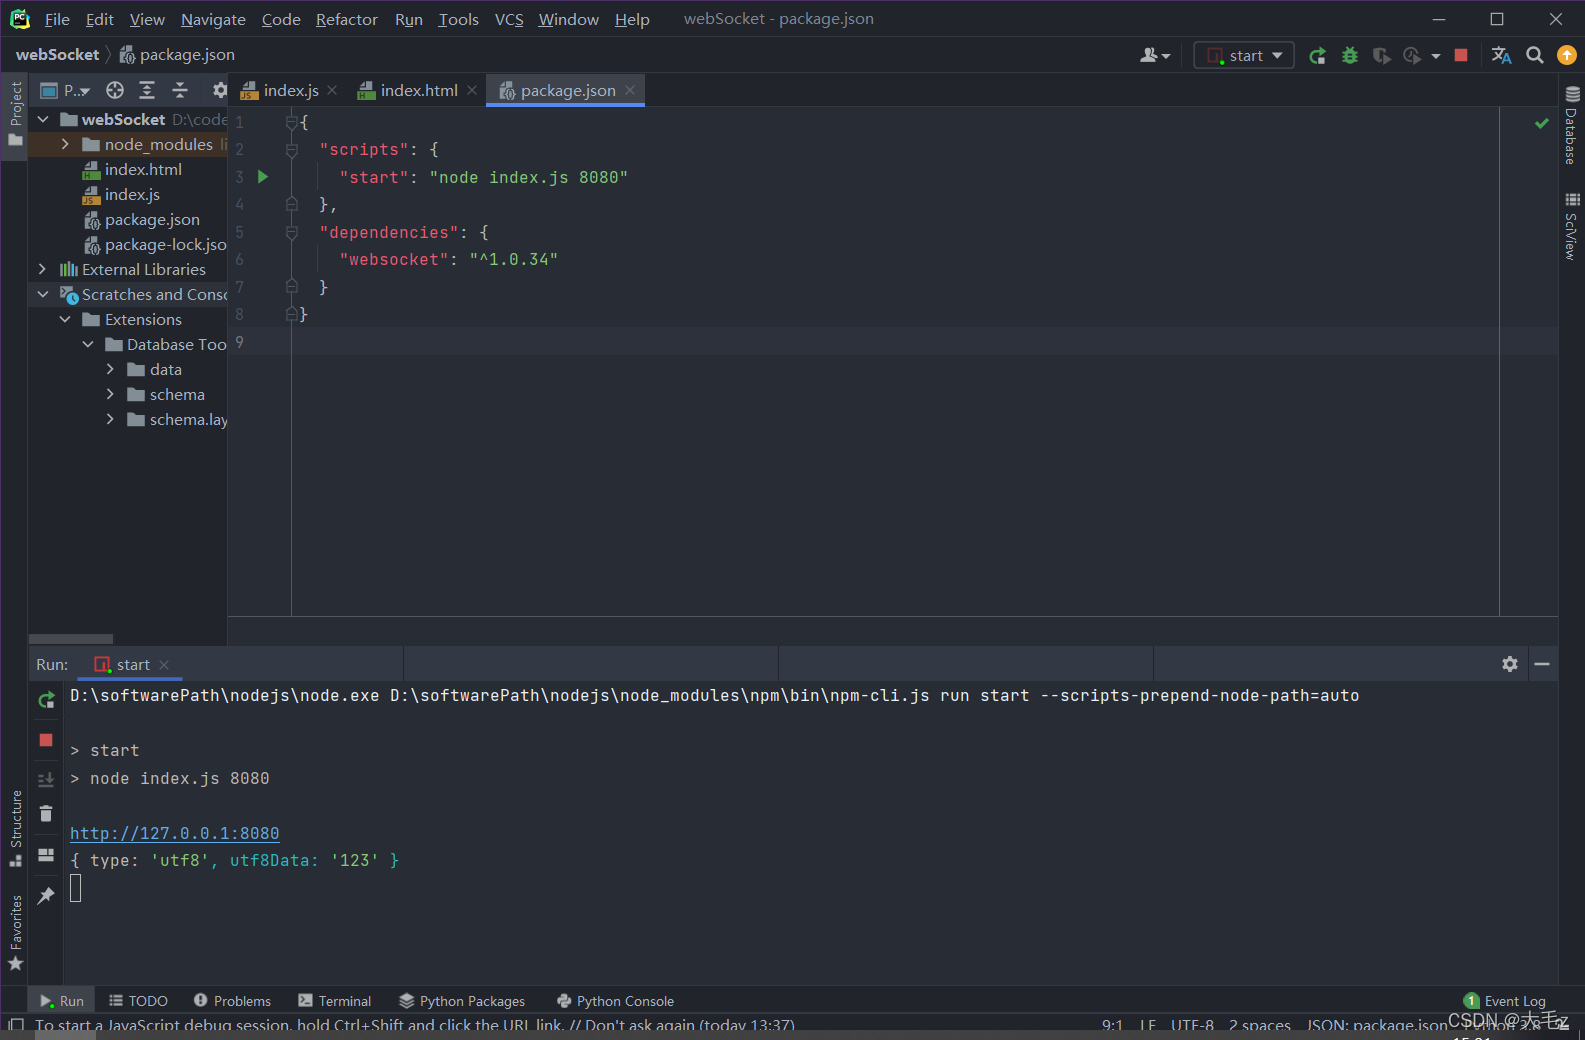Image resolution: width=1585 pixels, height=1040 pixels.
Task: Click the orange update notification icon
Action: click(1567, 56)
